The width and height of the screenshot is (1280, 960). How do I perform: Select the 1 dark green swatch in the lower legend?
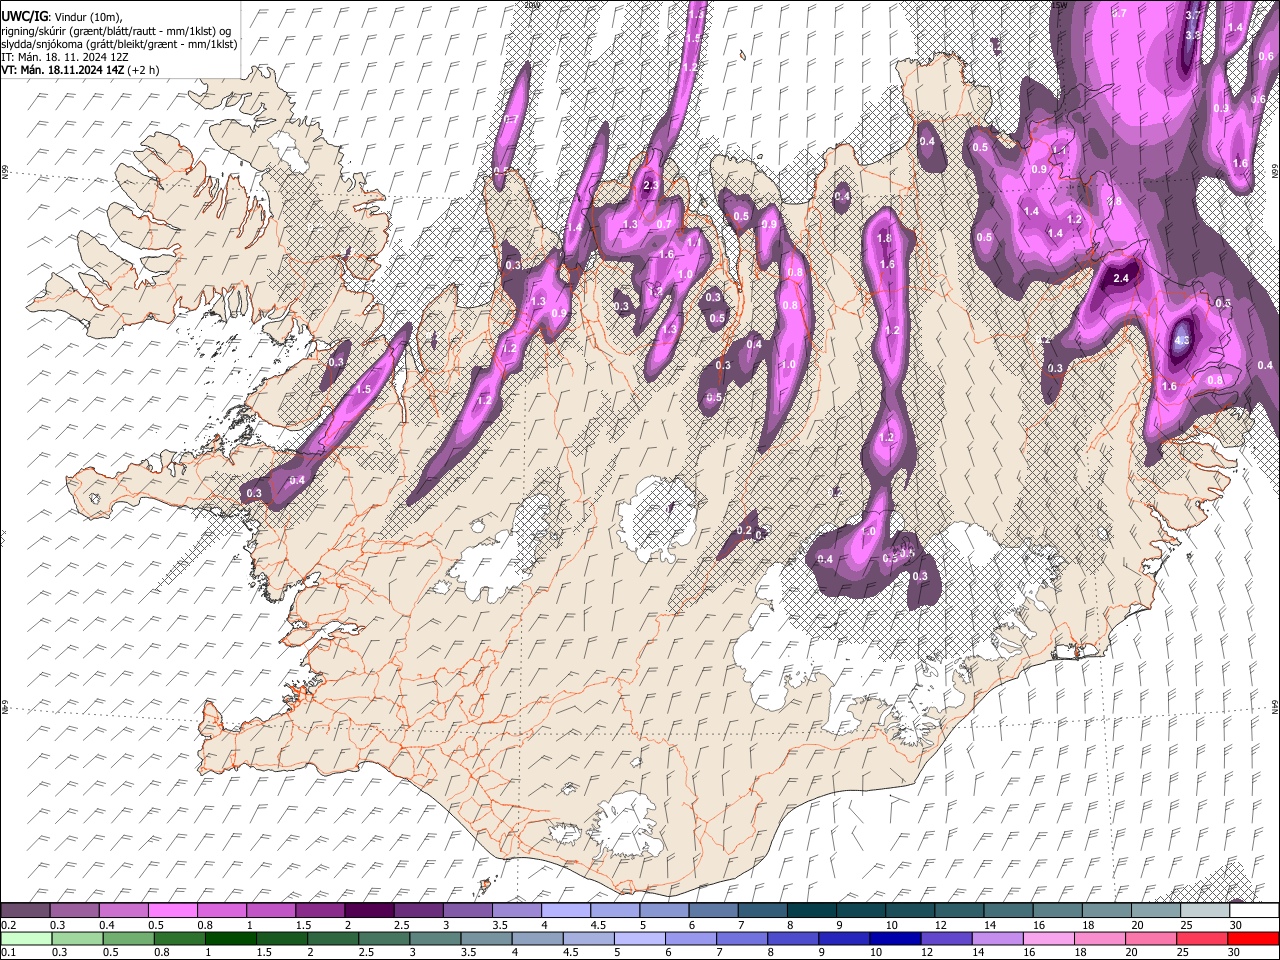pos(229,938)
